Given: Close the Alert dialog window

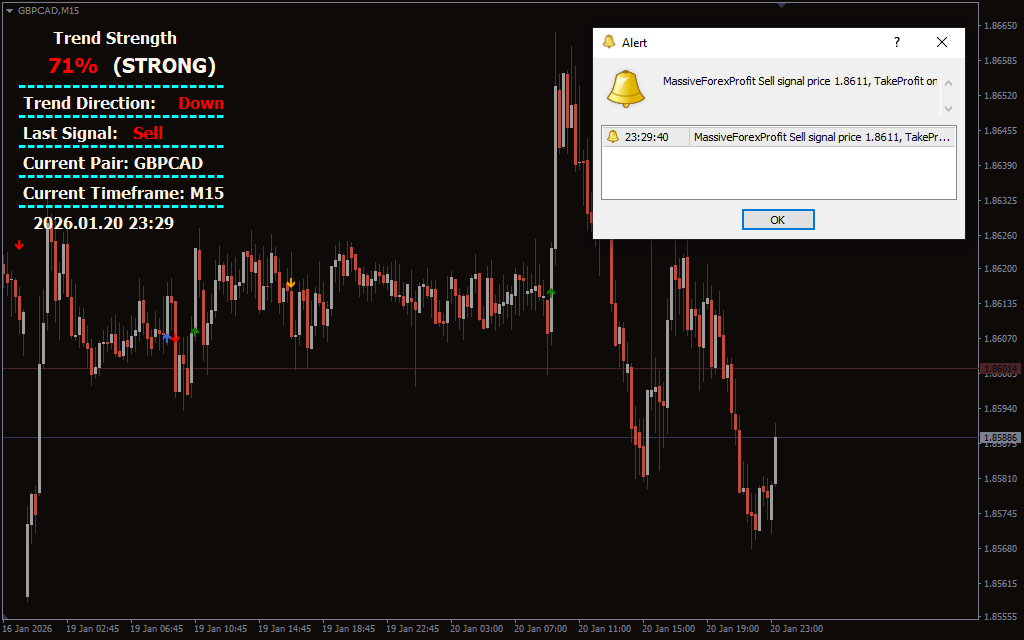Looking at the screenshot, I should tap(941, 42).
